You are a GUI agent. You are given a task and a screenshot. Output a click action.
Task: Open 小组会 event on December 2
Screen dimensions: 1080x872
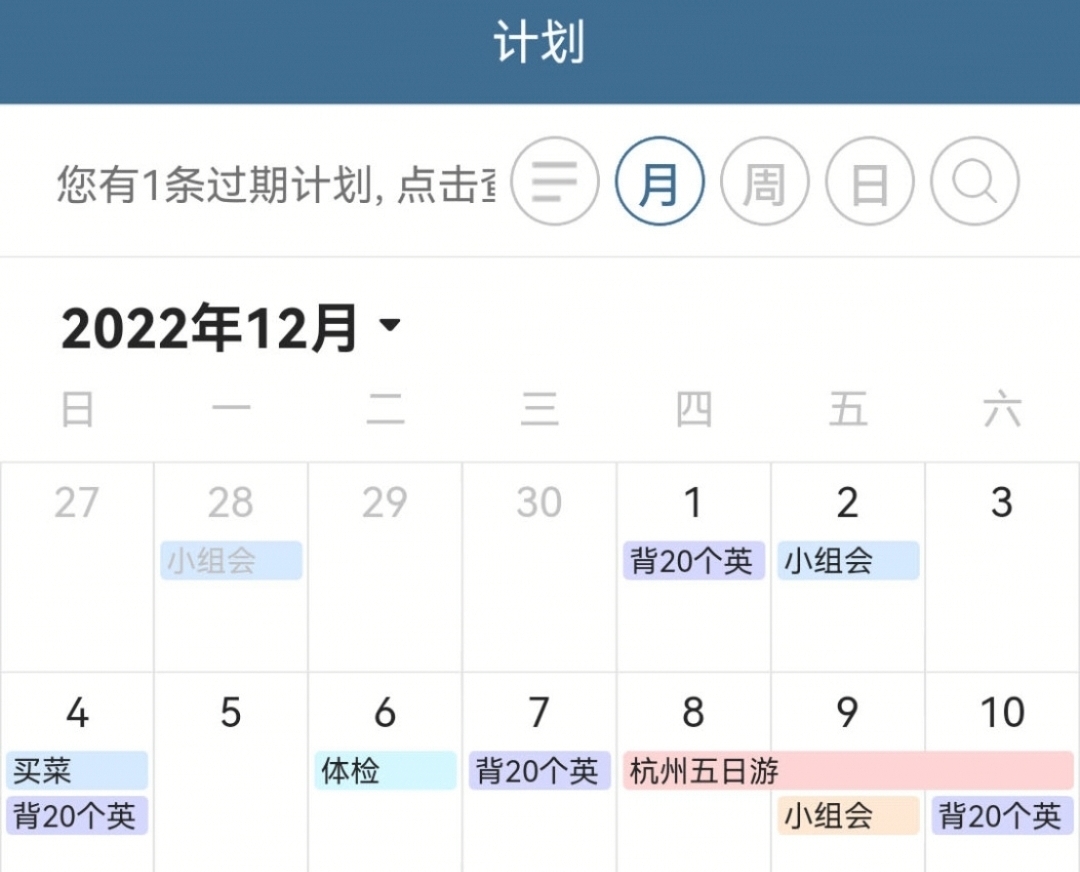tap(848, 561)
